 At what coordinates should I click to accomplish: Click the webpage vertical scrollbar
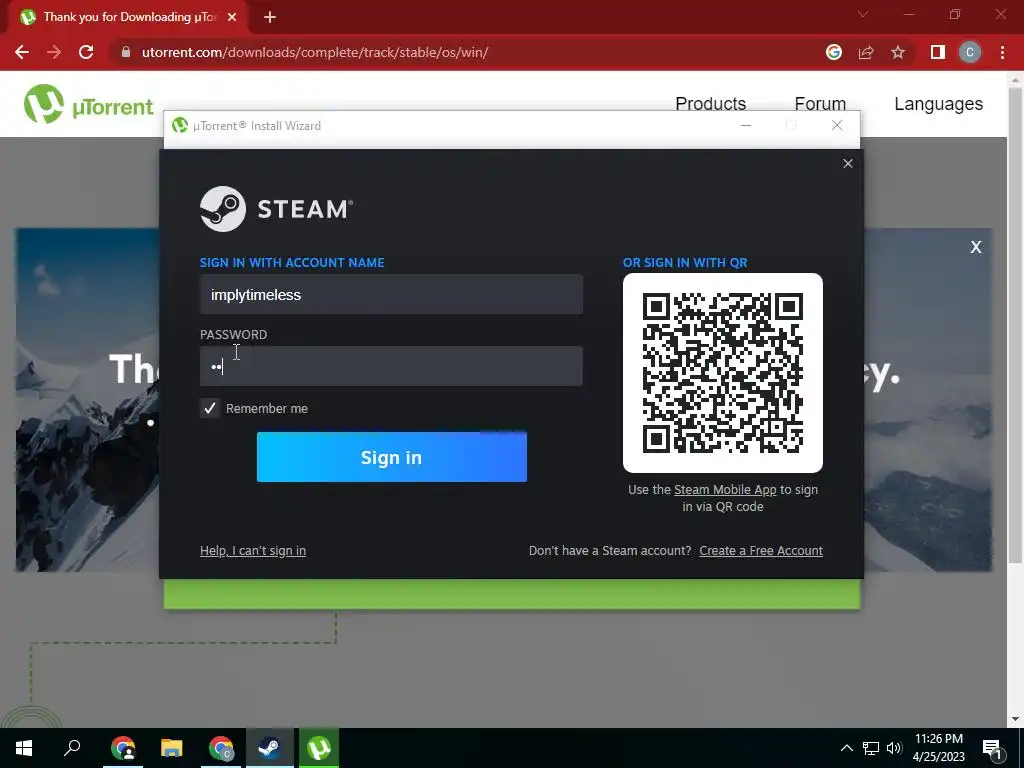coord(1015,324)
